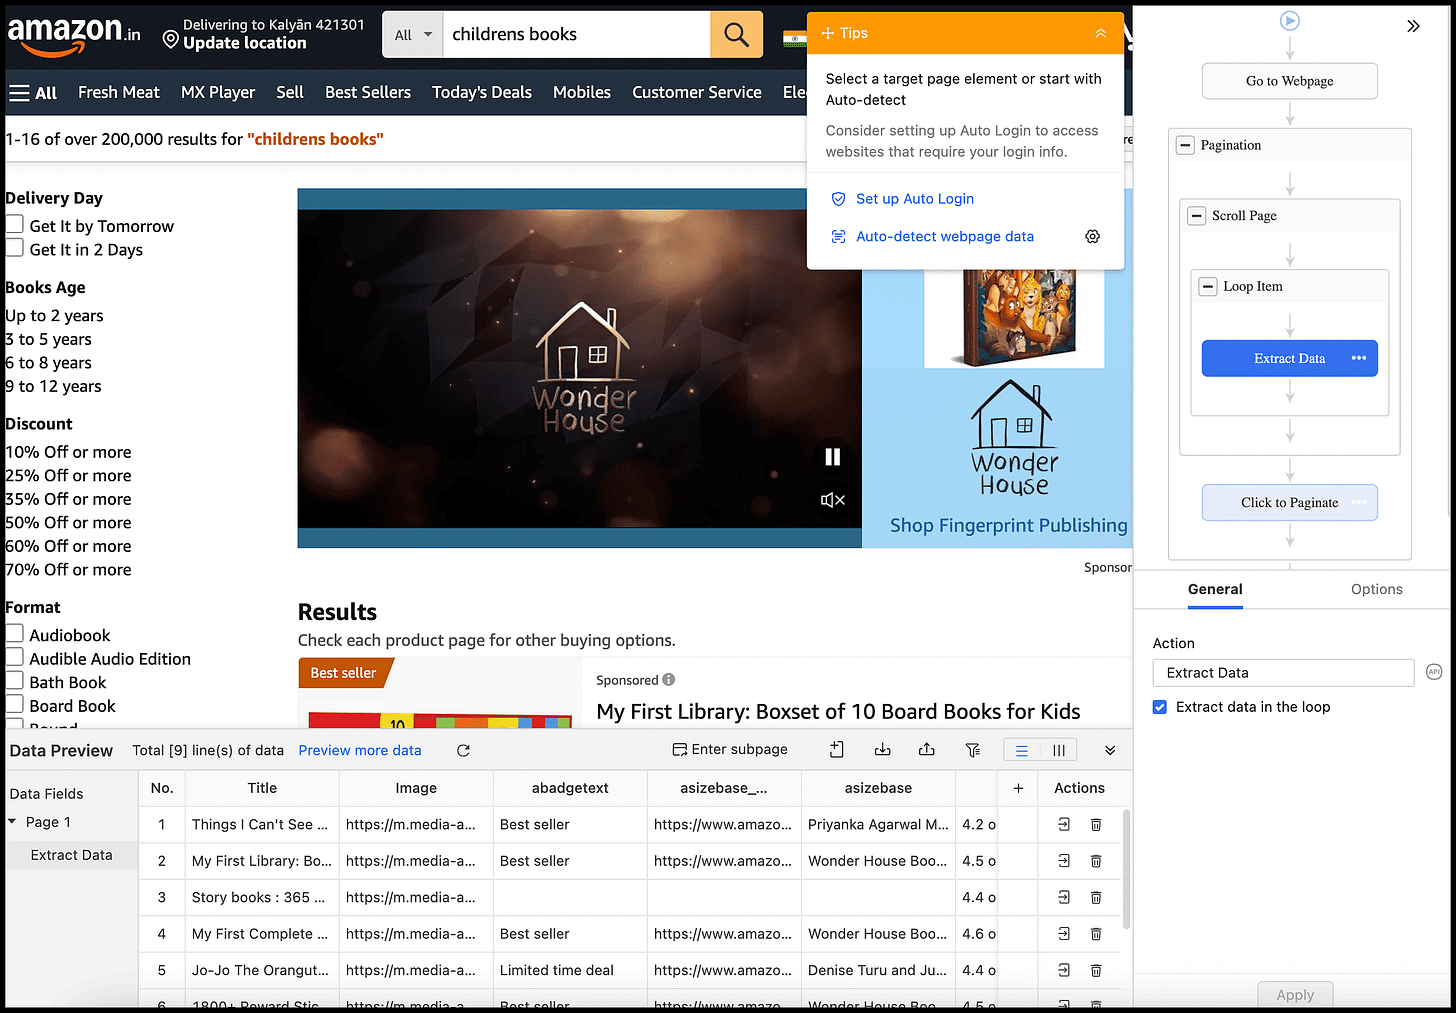
Task: Open Best Sellers in Amazon nav
Action: pyautogui.click(x=368, y=92)
